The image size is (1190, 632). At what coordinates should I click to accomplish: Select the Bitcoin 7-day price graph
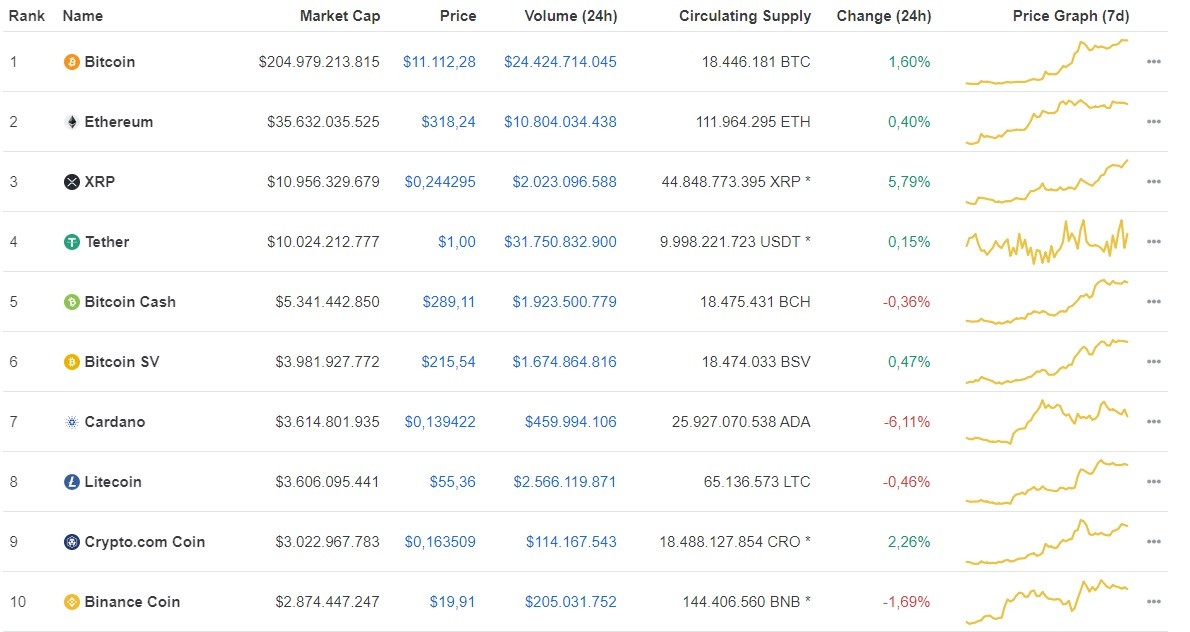(x=1048, y=61)
